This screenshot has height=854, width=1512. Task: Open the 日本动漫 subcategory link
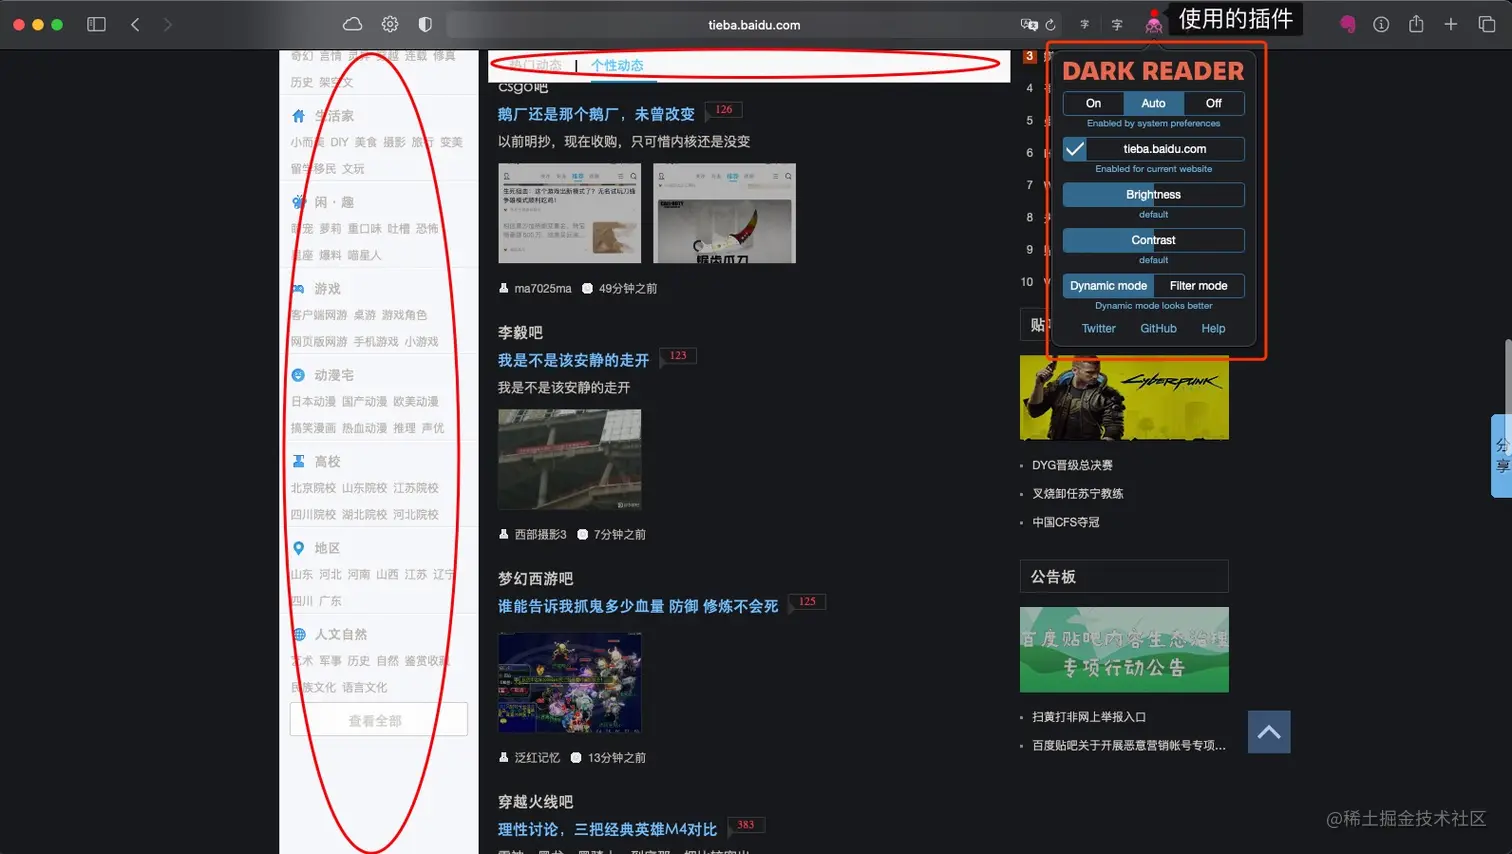click(313, 401)
